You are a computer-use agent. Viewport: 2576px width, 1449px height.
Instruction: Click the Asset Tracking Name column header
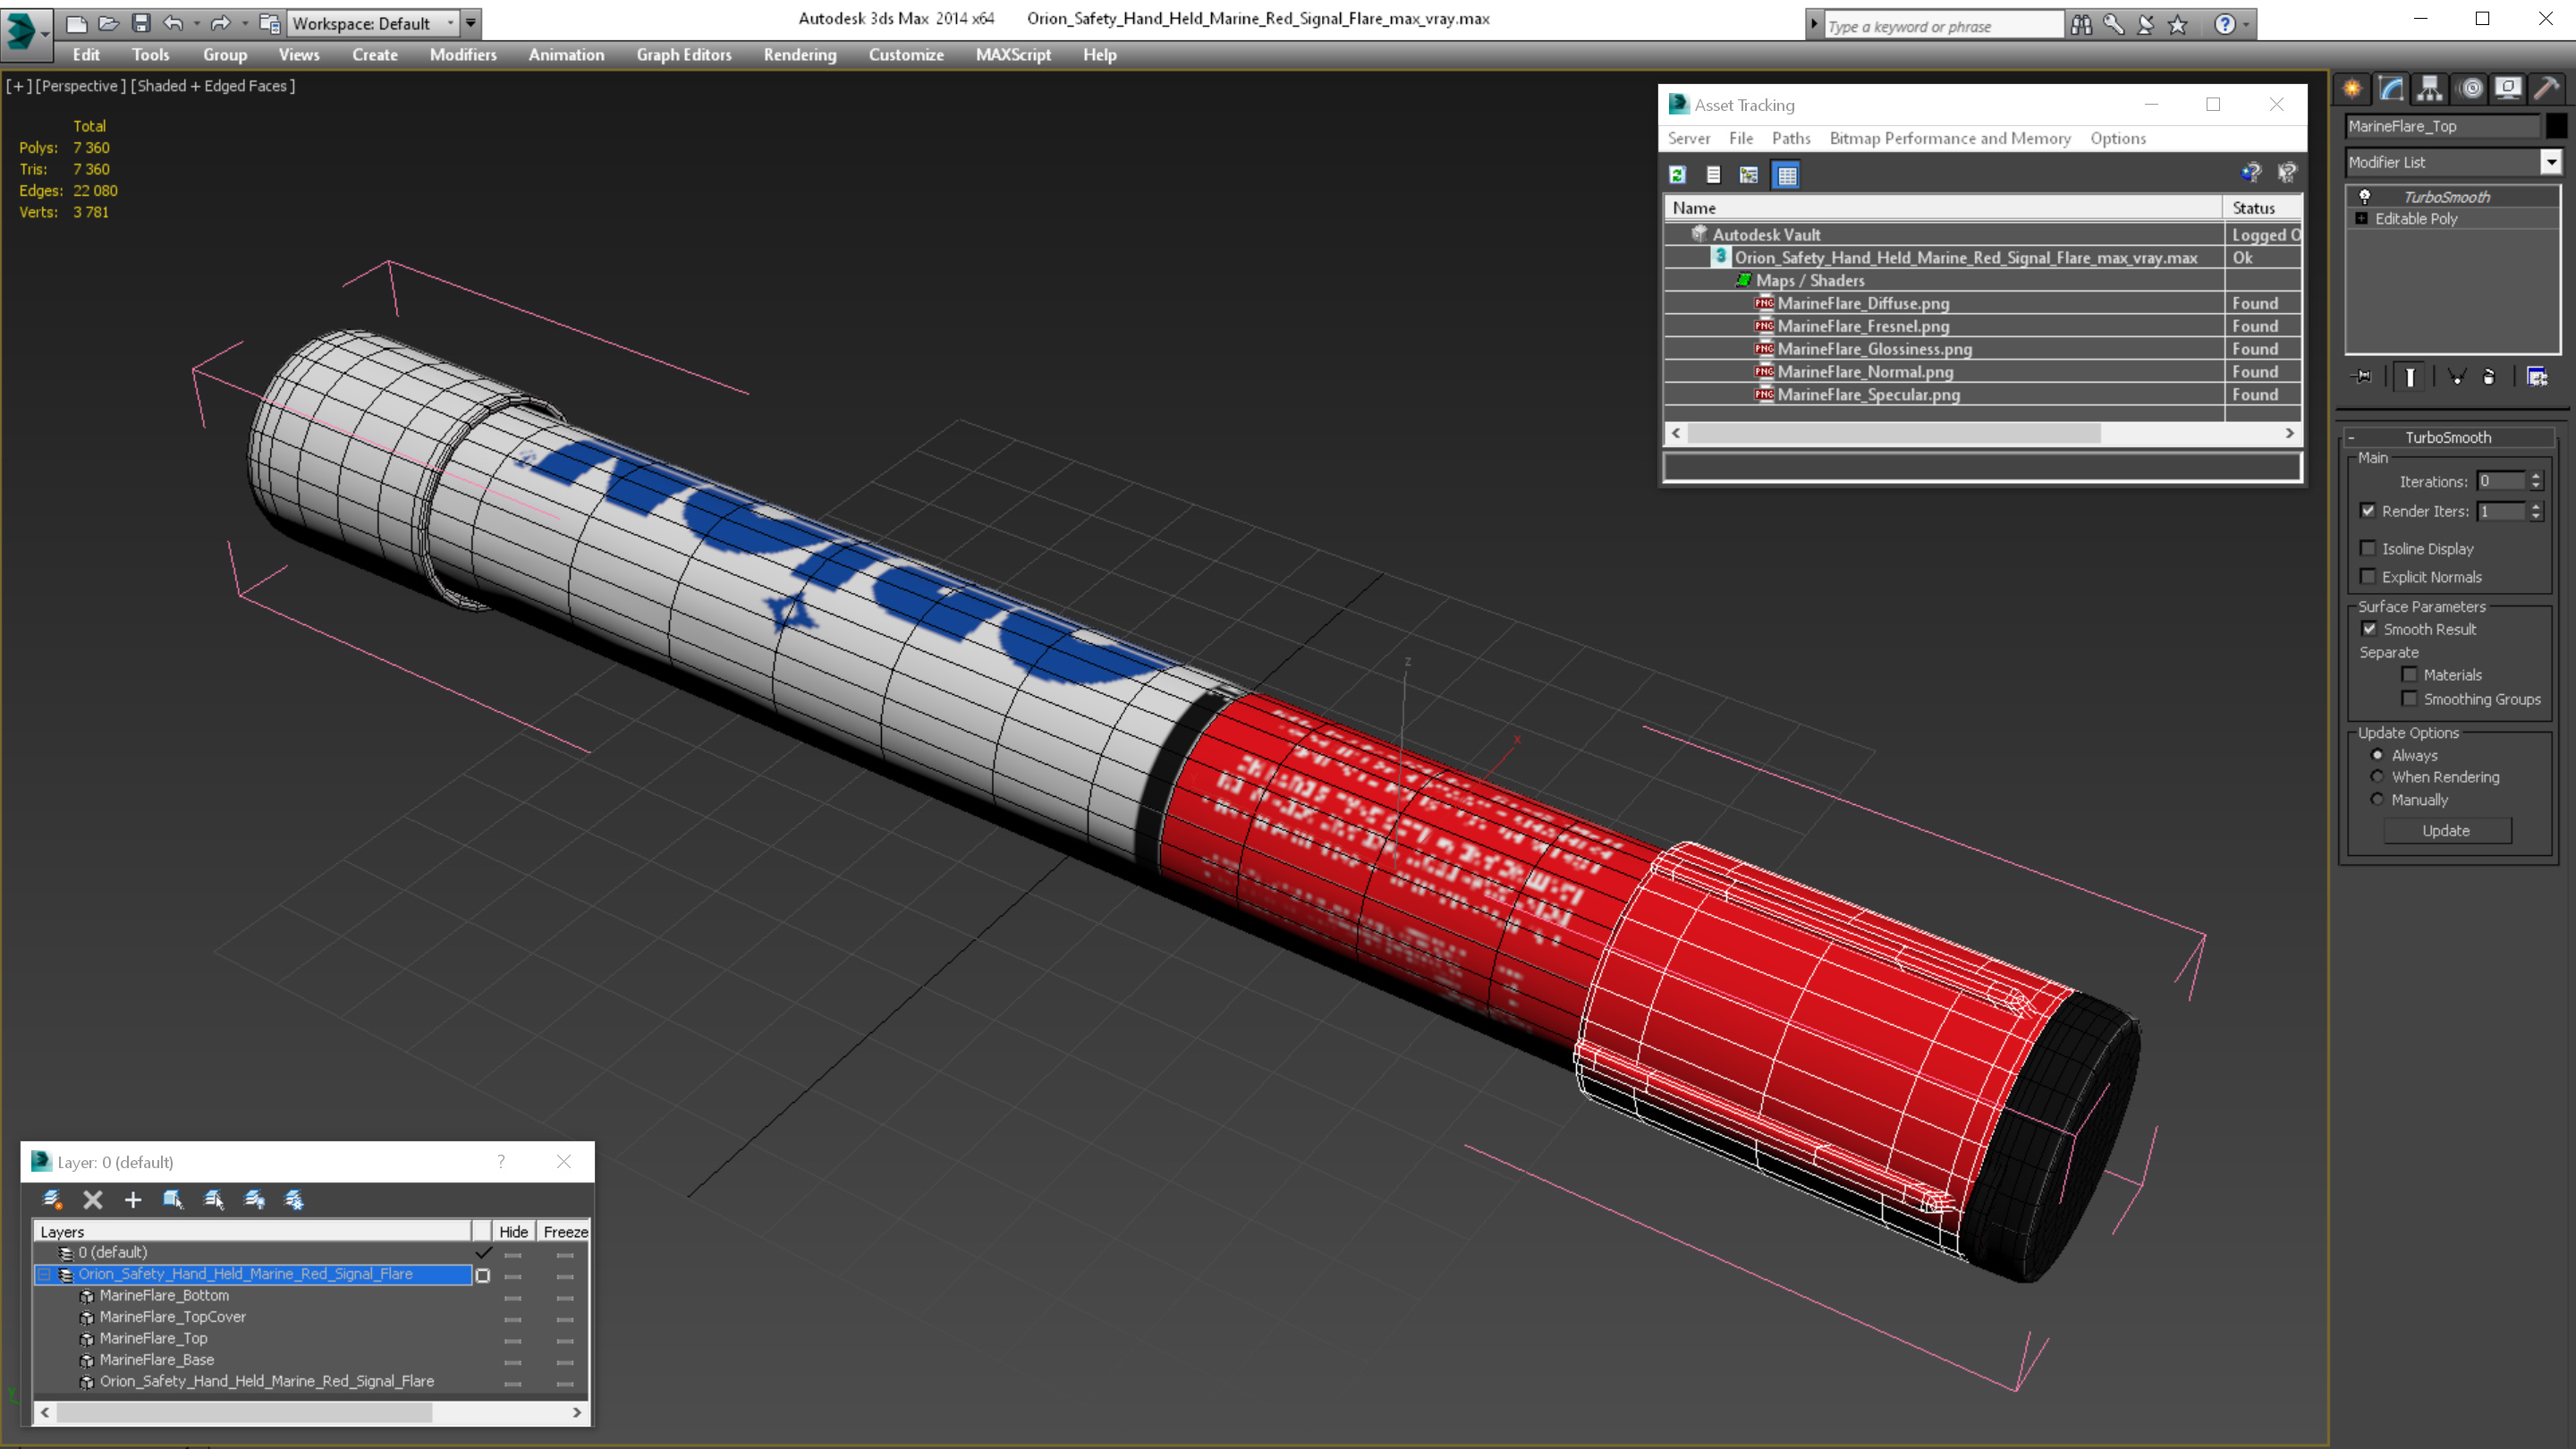[1943, 207]
